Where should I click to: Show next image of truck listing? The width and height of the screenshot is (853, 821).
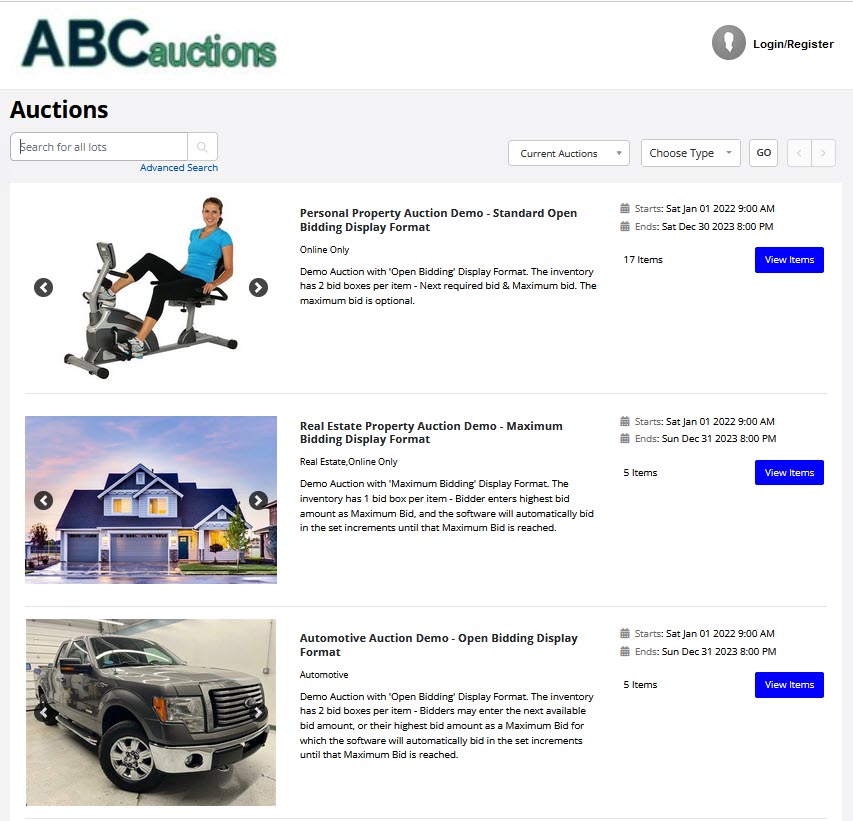tap(258, 712)
